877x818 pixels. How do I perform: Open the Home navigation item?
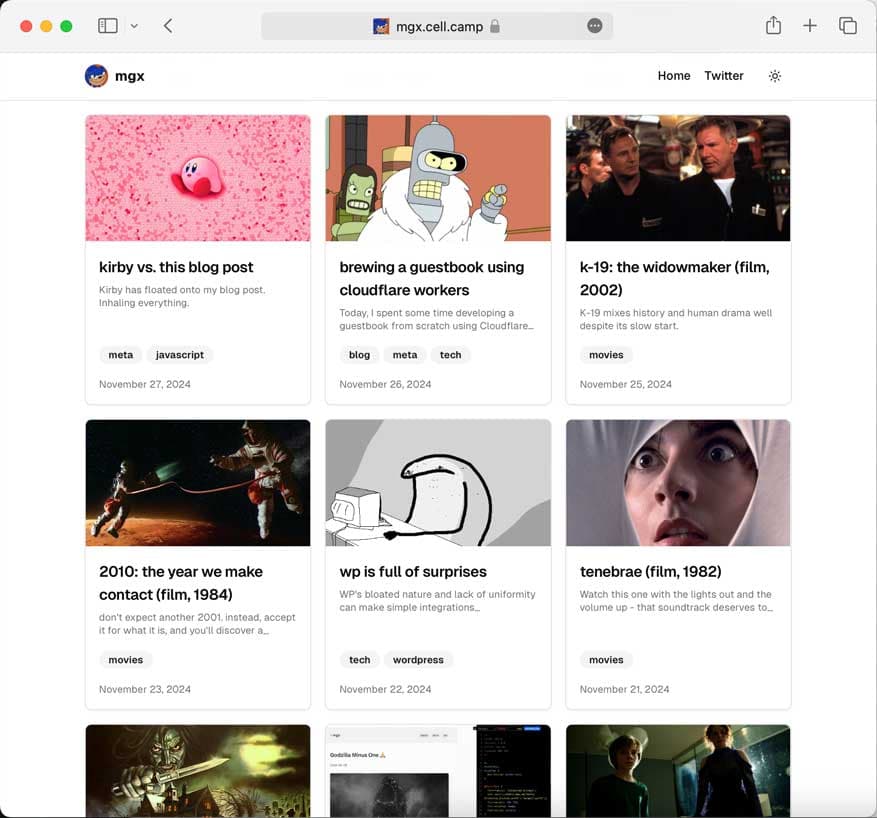pyautogui.click(x=673, y=75)
